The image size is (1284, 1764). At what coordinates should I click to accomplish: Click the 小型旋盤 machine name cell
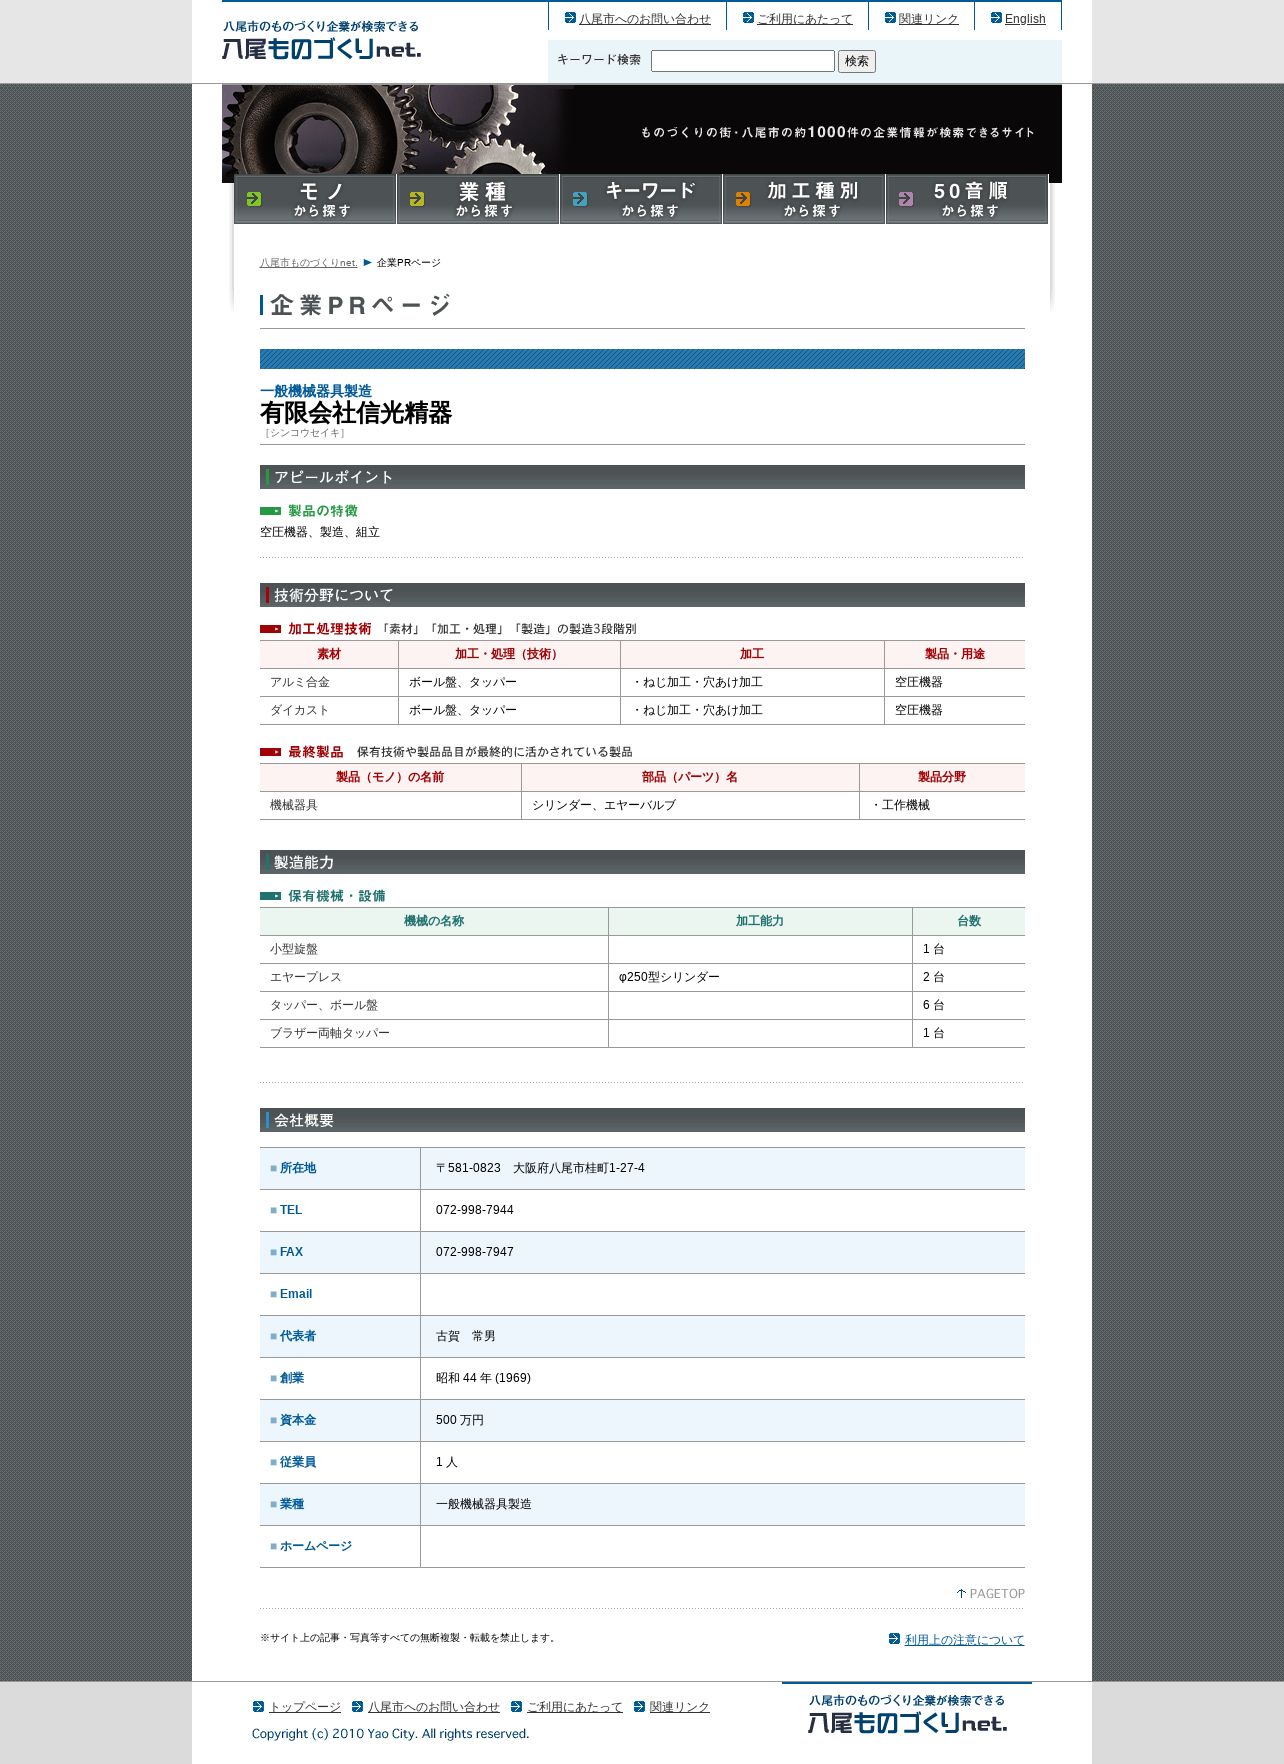coord(434,949)
